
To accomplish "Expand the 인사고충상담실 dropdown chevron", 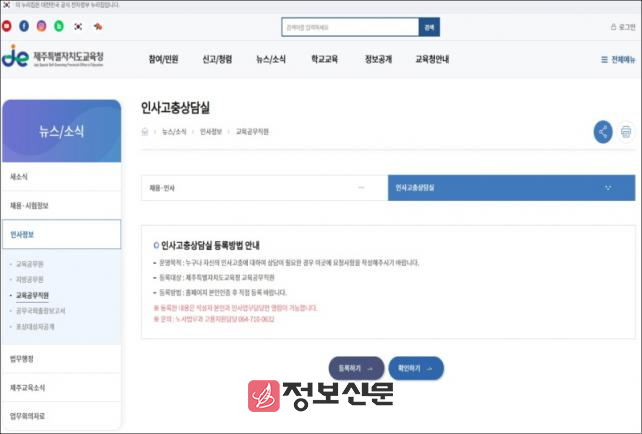I will (x=608, y=187).
